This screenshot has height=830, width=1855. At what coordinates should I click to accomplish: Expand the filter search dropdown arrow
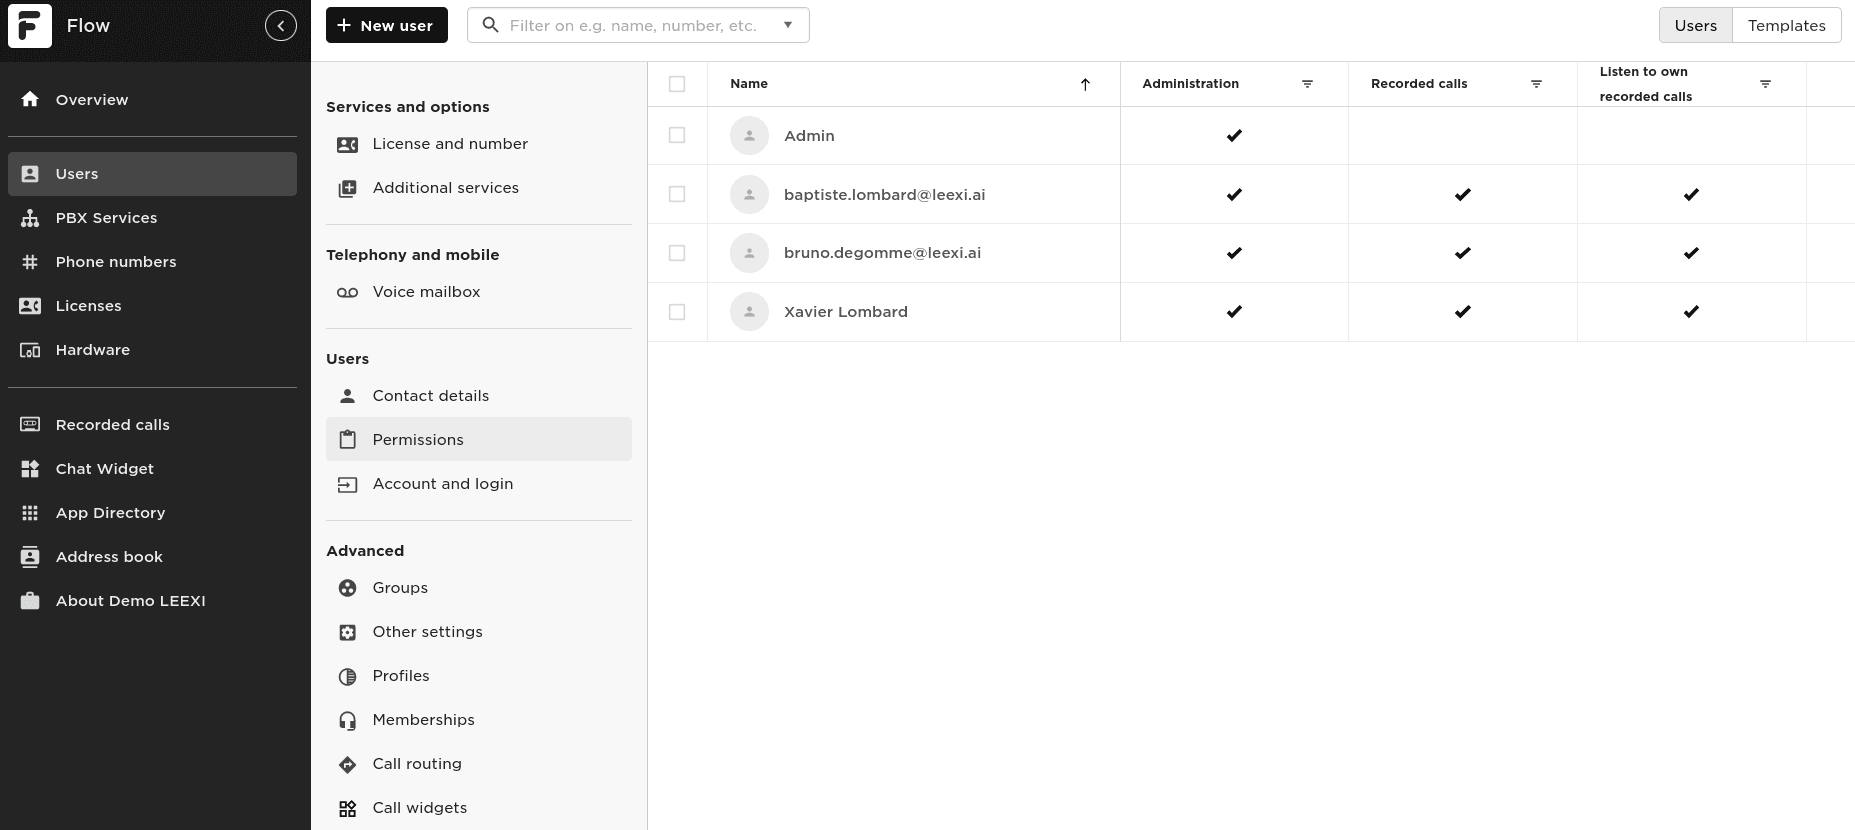coord(788,25)
